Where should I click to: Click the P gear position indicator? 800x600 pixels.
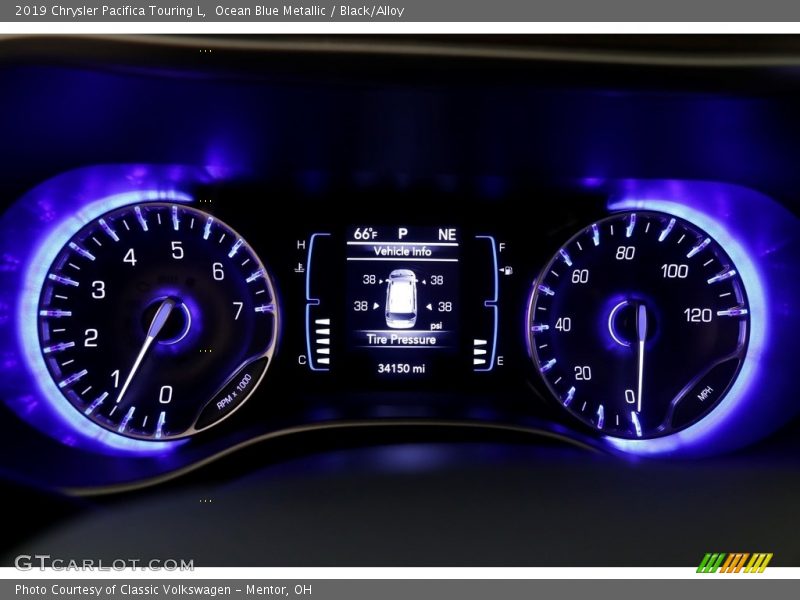[403, 233]
